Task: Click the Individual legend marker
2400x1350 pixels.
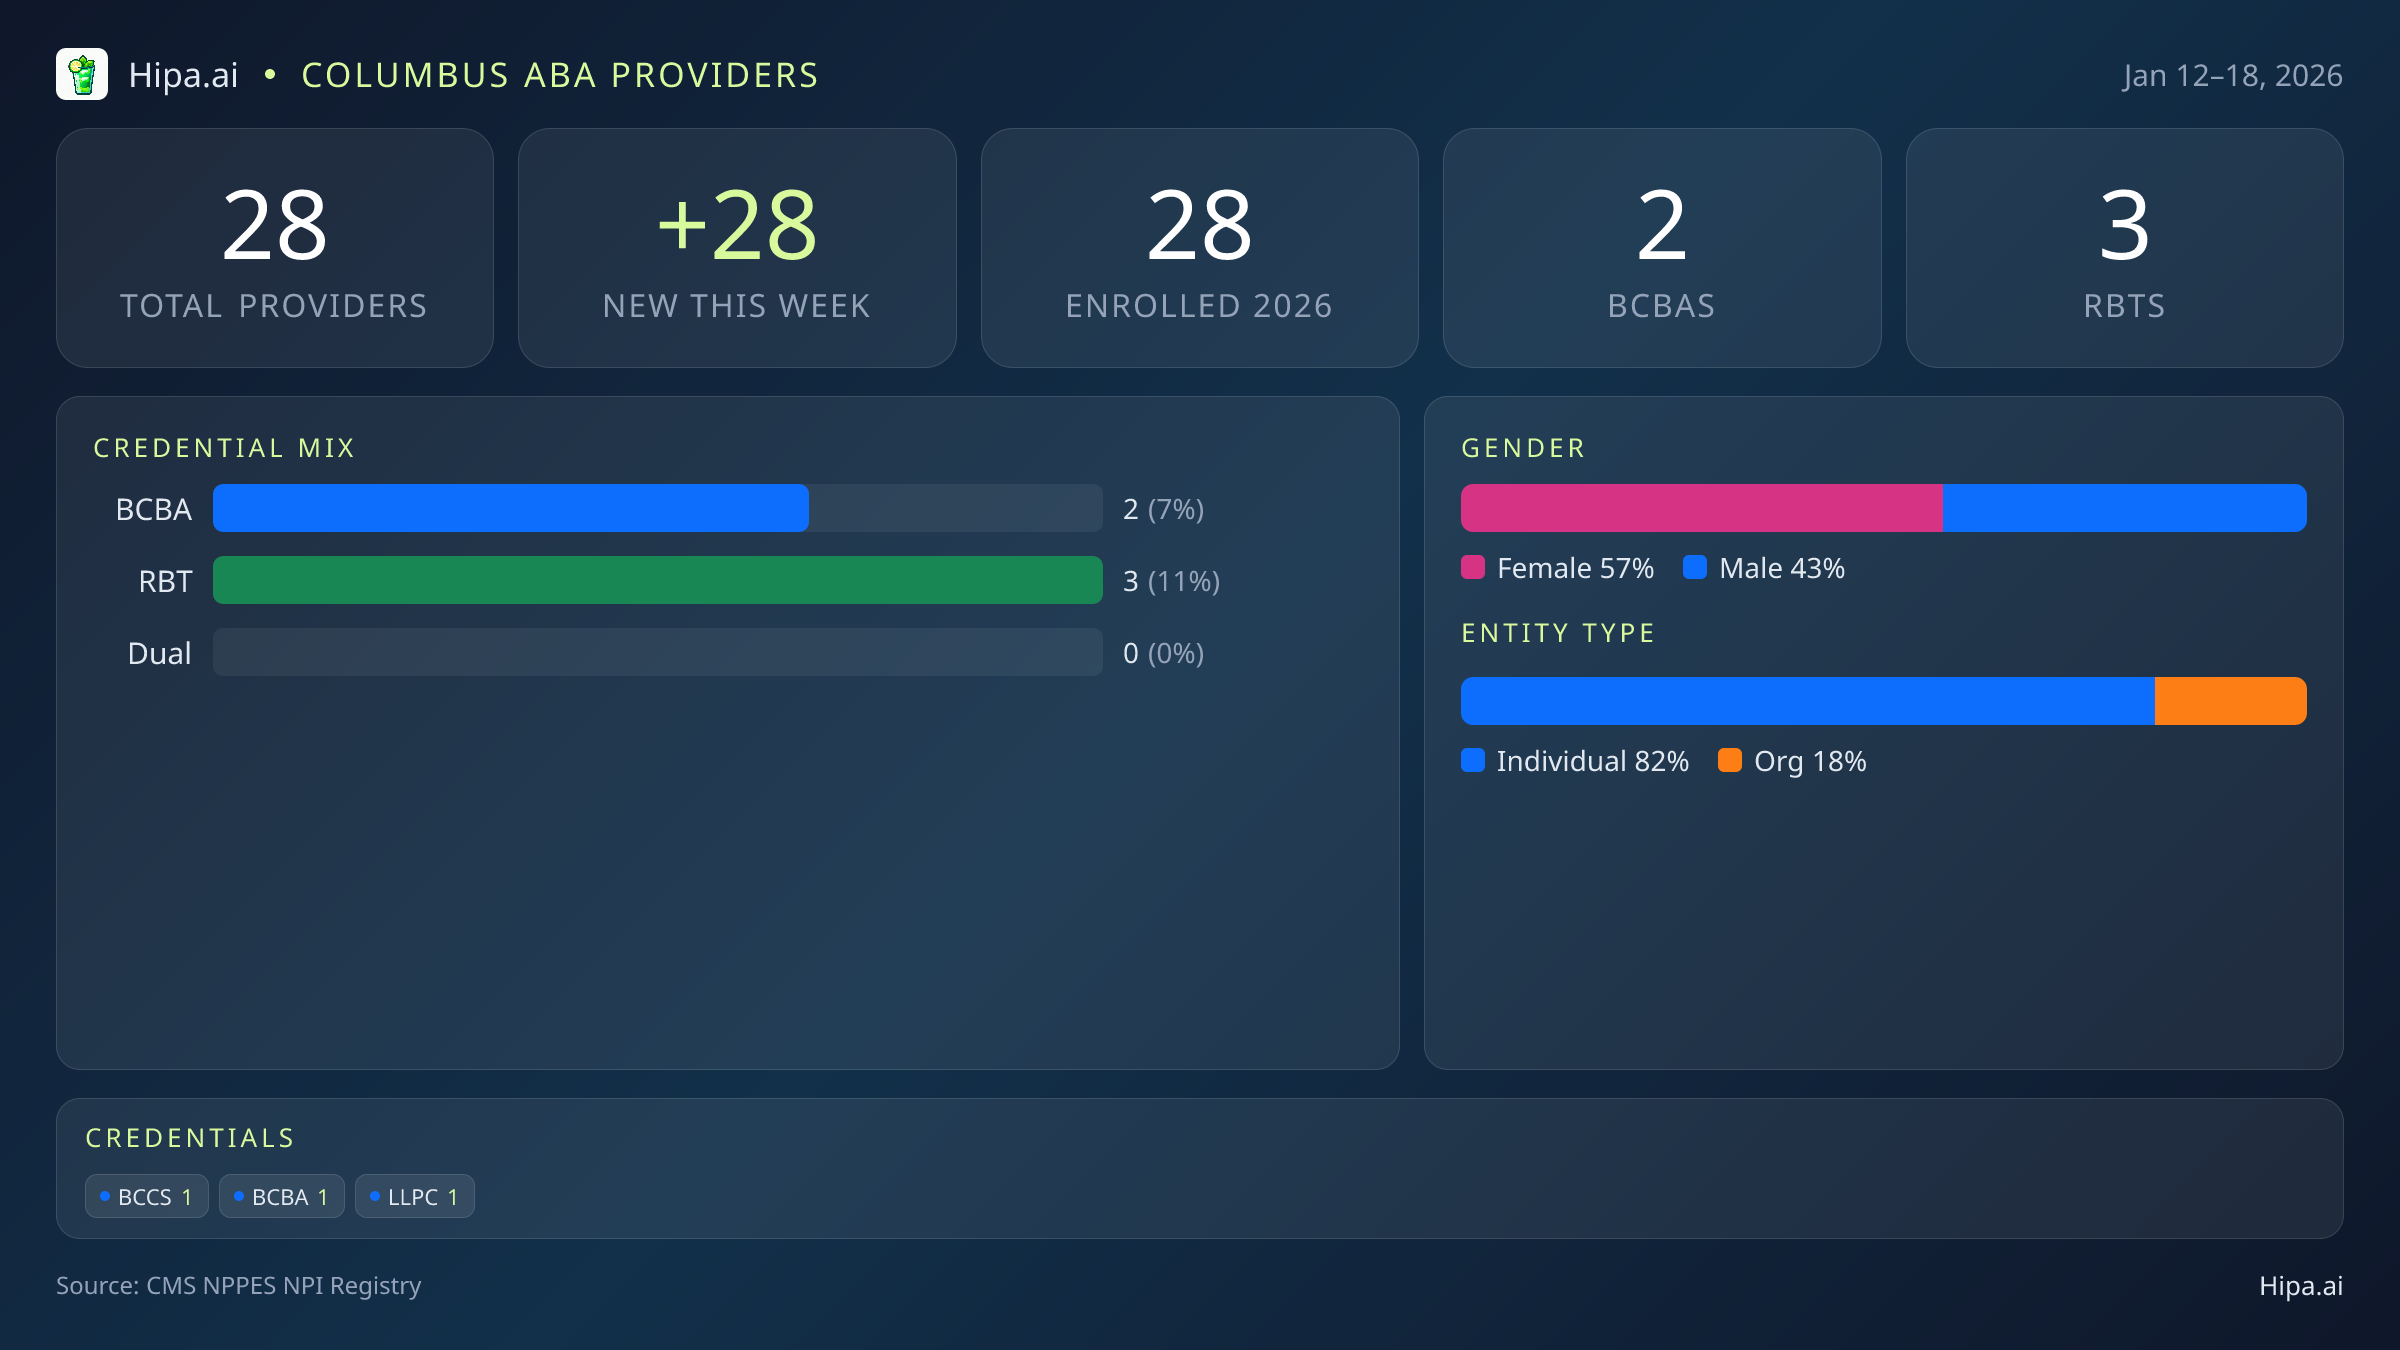Action: (x=1473, y=761)
